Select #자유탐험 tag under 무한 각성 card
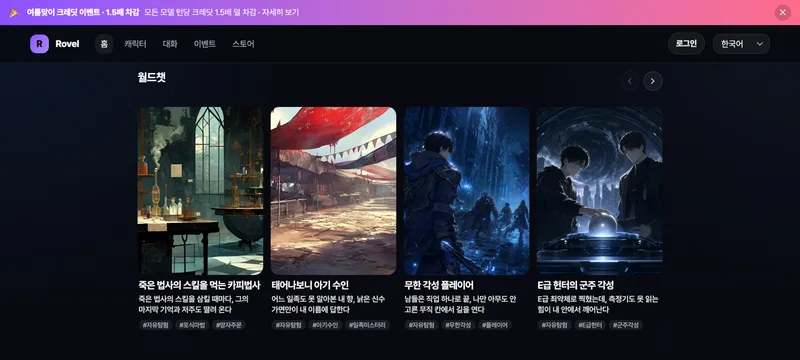The image size is (800, 360). click(421, 325)
